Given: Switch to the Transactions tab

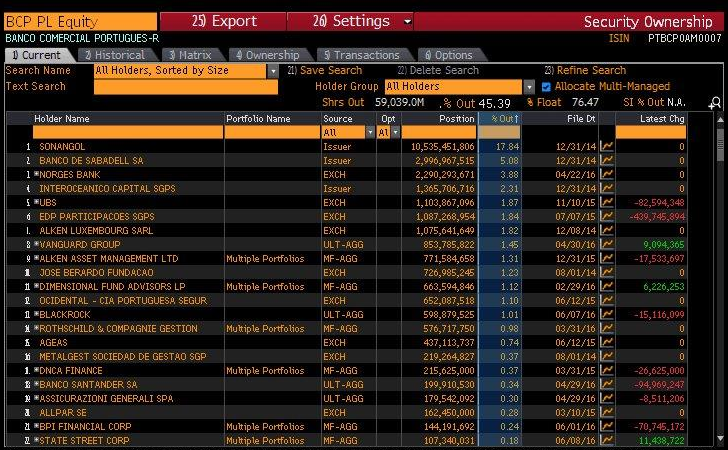Looking at the screenshot, I should [x=363, y=55].
